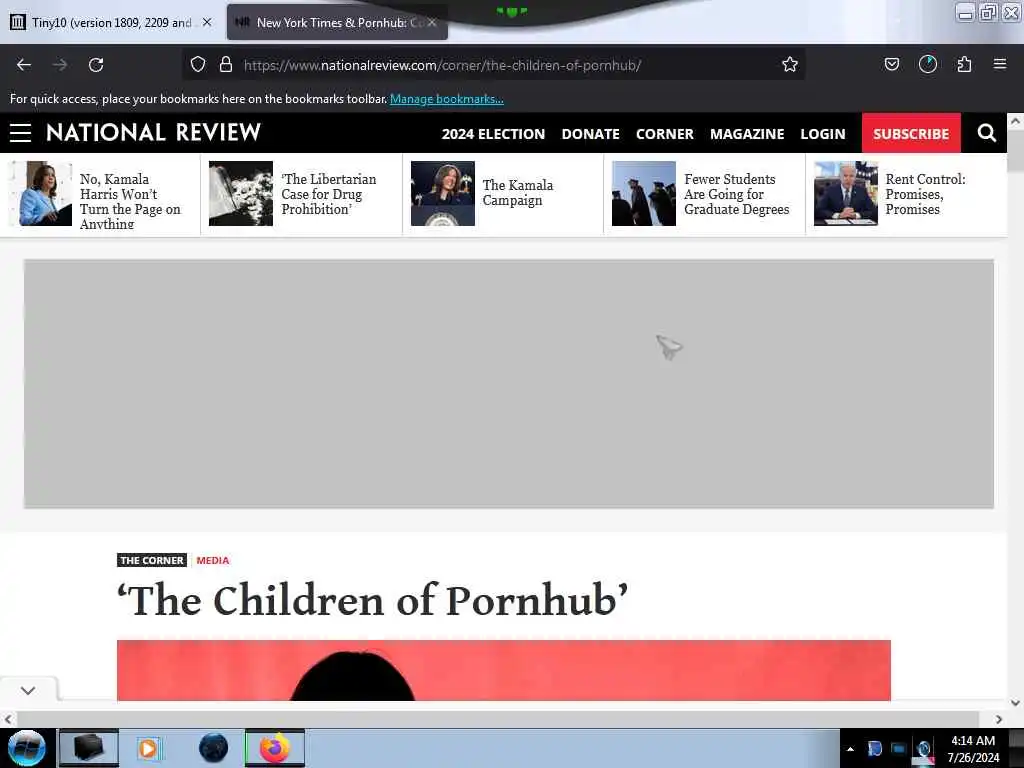The height and width of the screenshot is (768, 1024).
Task: Open the tracking protection shield icon
Action: pyautogui.click(x=198, y=65)
